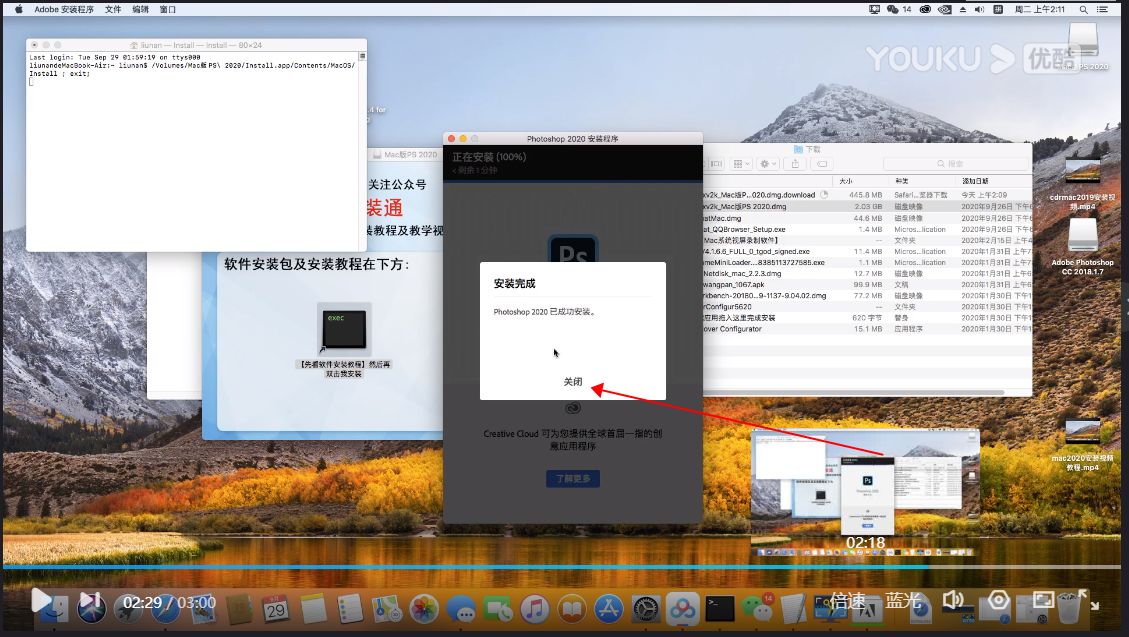Toggle the player picture-in-picture mode

click(x=1043, y=600)
